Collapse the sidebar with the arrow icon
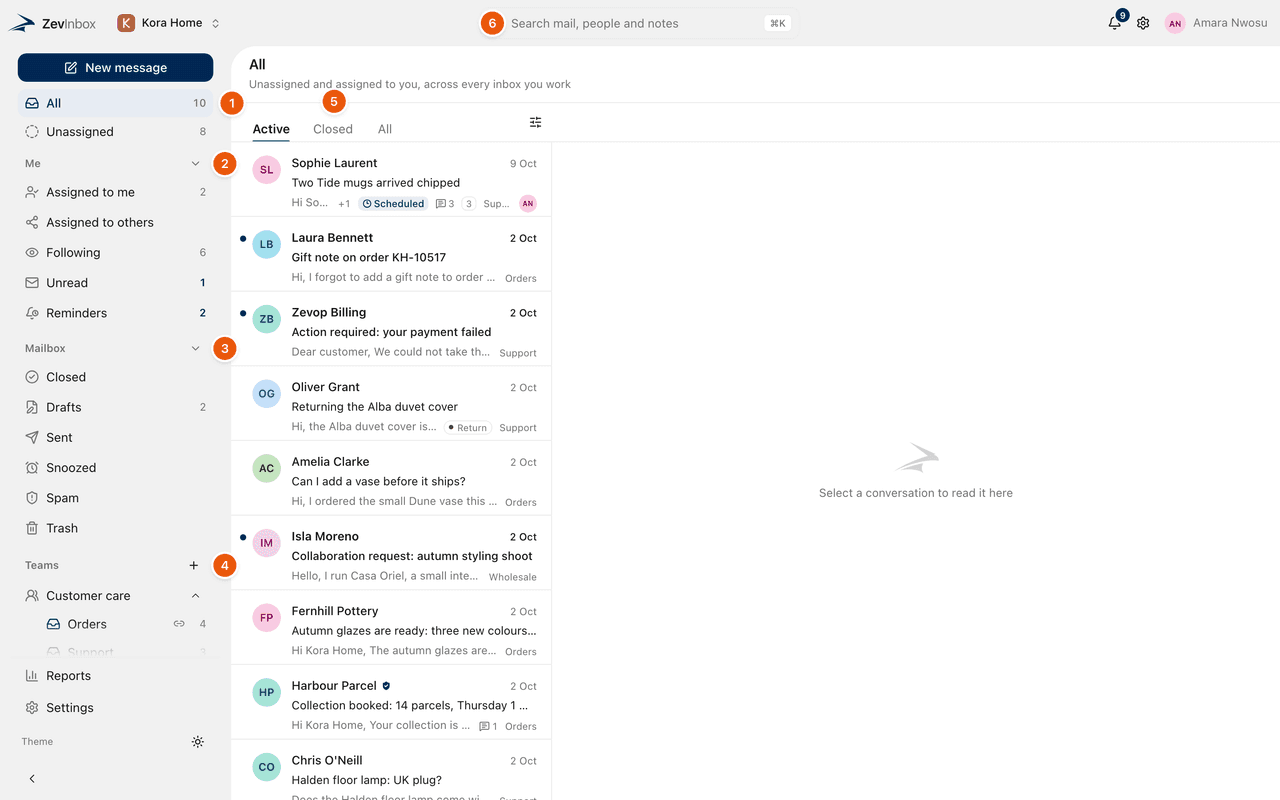 [32, 778]
